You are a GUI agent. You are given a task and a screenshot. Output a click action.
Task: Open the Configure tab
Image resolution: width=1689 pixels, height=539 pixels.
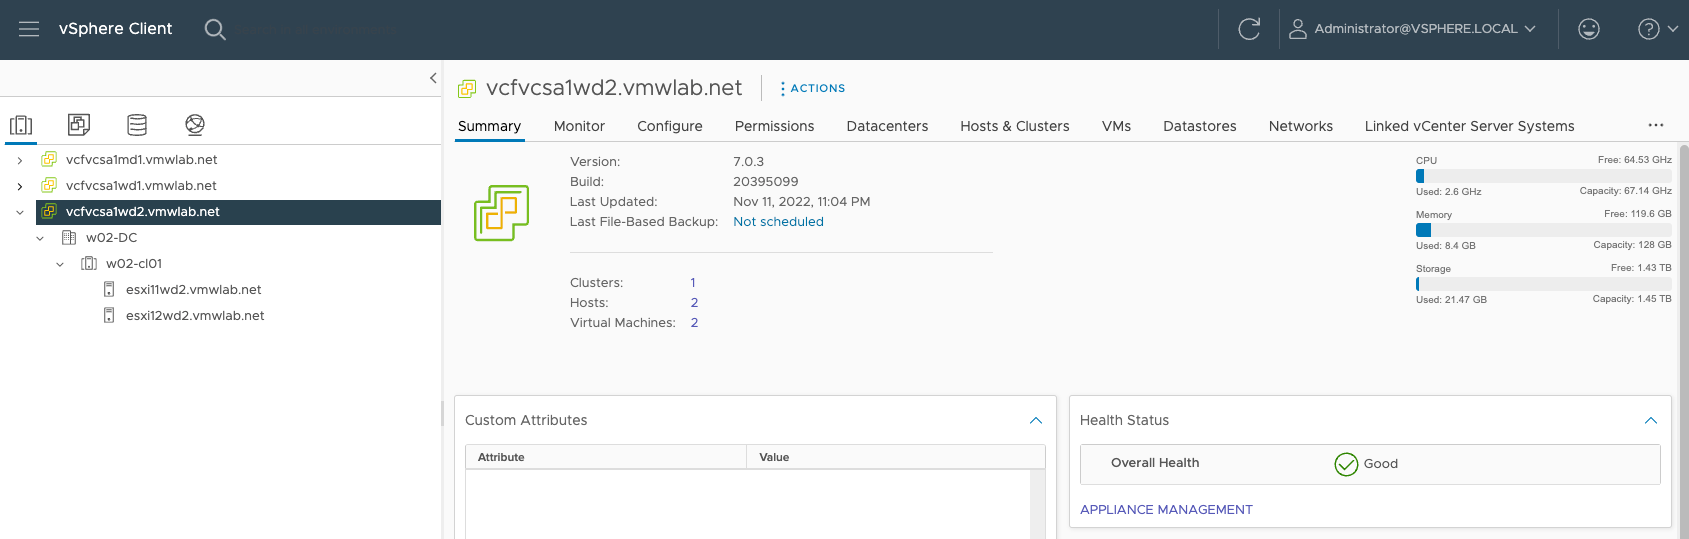[670, 126]
